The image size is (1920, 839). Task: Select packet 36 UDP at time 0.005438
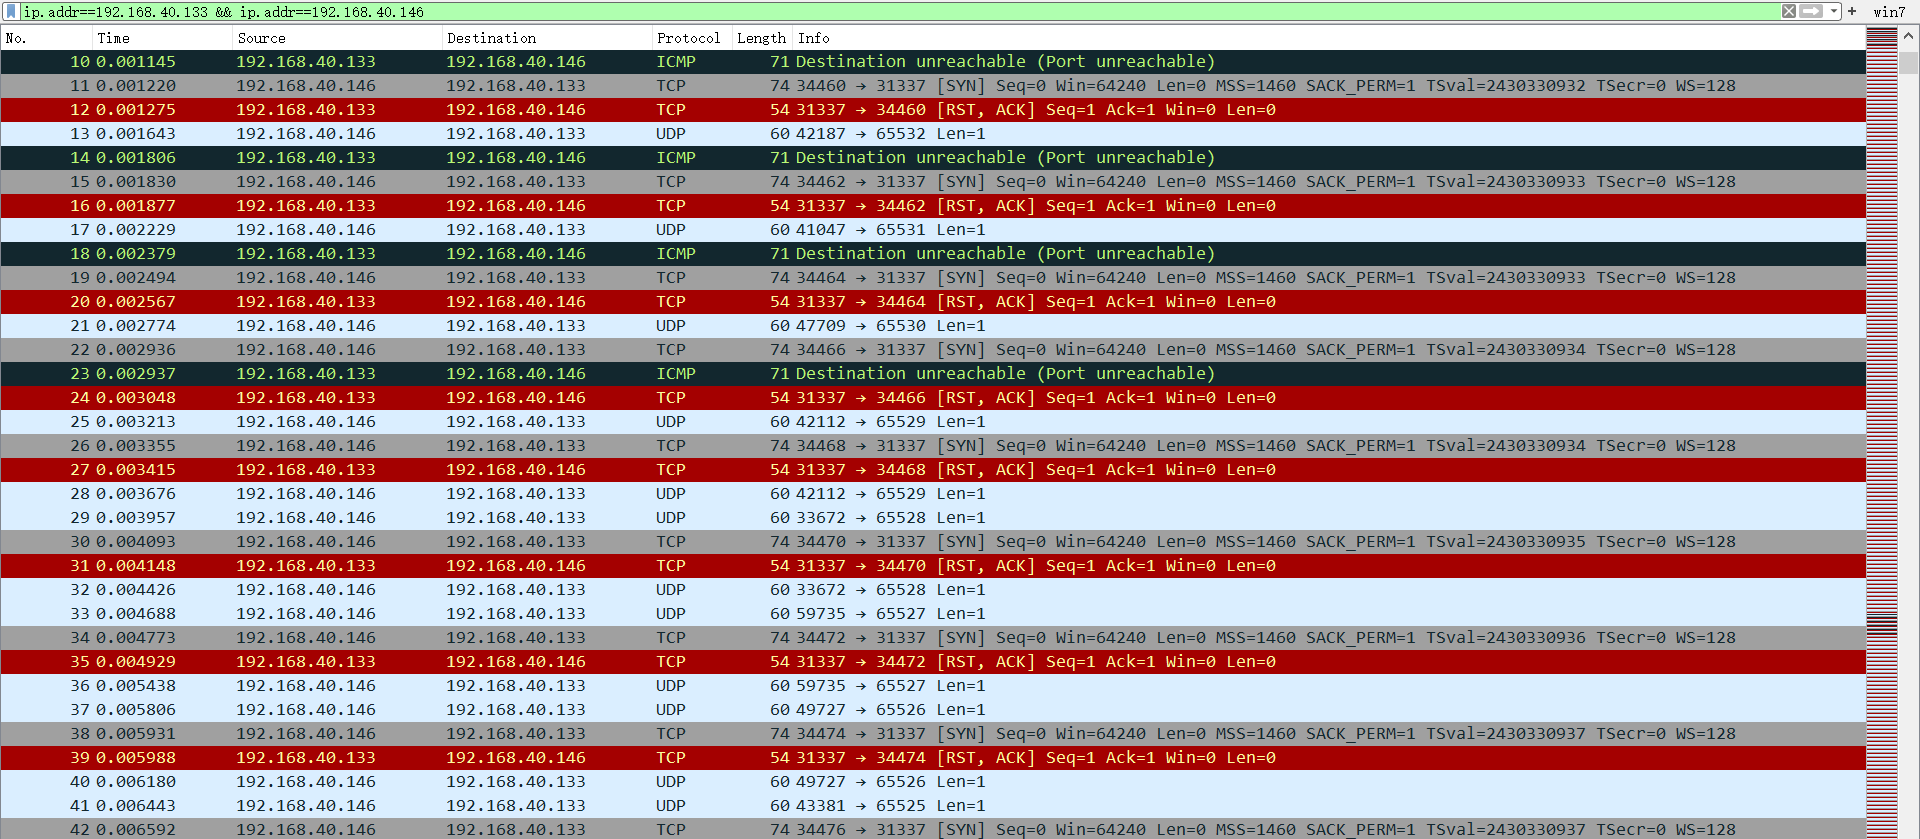tap(933, 686)
